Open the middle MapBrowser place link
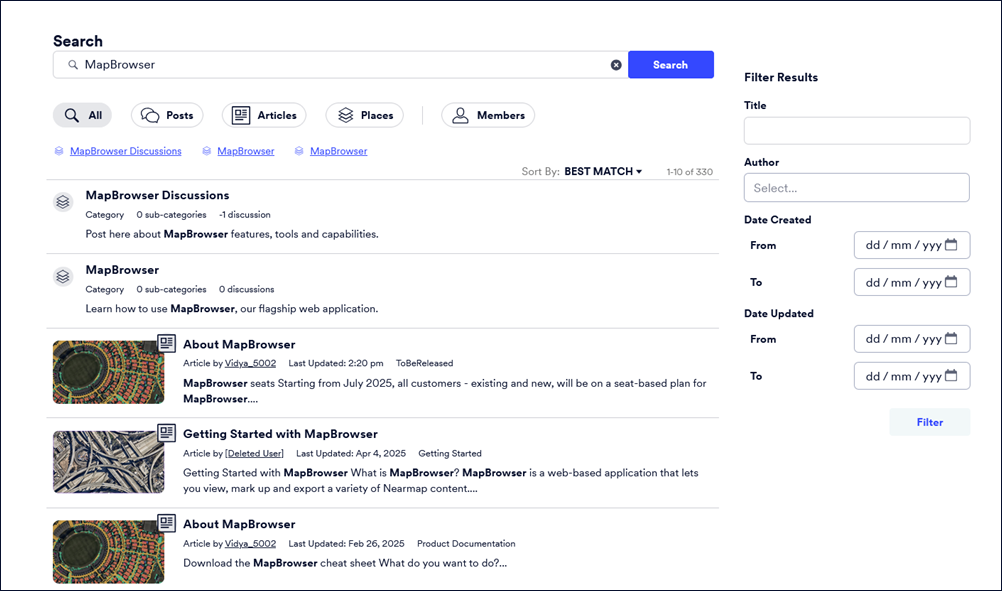This screenshot has height=591, width=1002. click(245, 151)
